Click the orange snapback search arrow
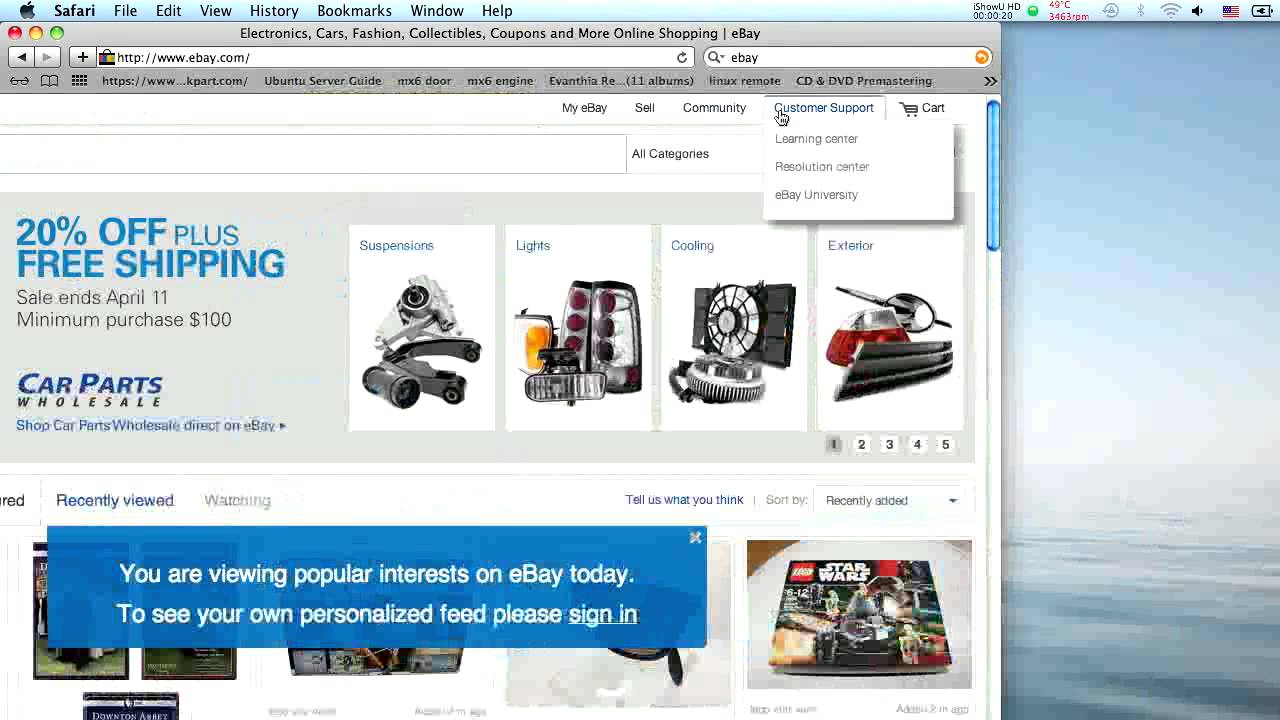The width and height of the screenshot is (1280, 720). (982, 57)
